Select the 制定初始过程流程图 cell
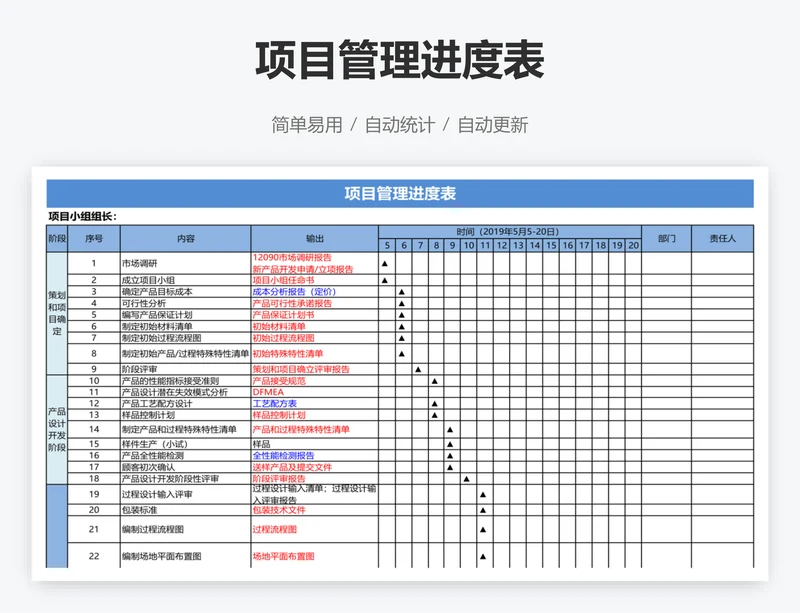This screenshot has width=800, height=613. tap(186, 338)
